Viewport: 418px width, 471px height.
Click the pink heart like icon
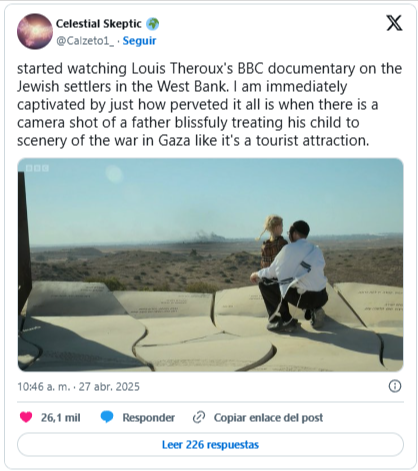26,417
